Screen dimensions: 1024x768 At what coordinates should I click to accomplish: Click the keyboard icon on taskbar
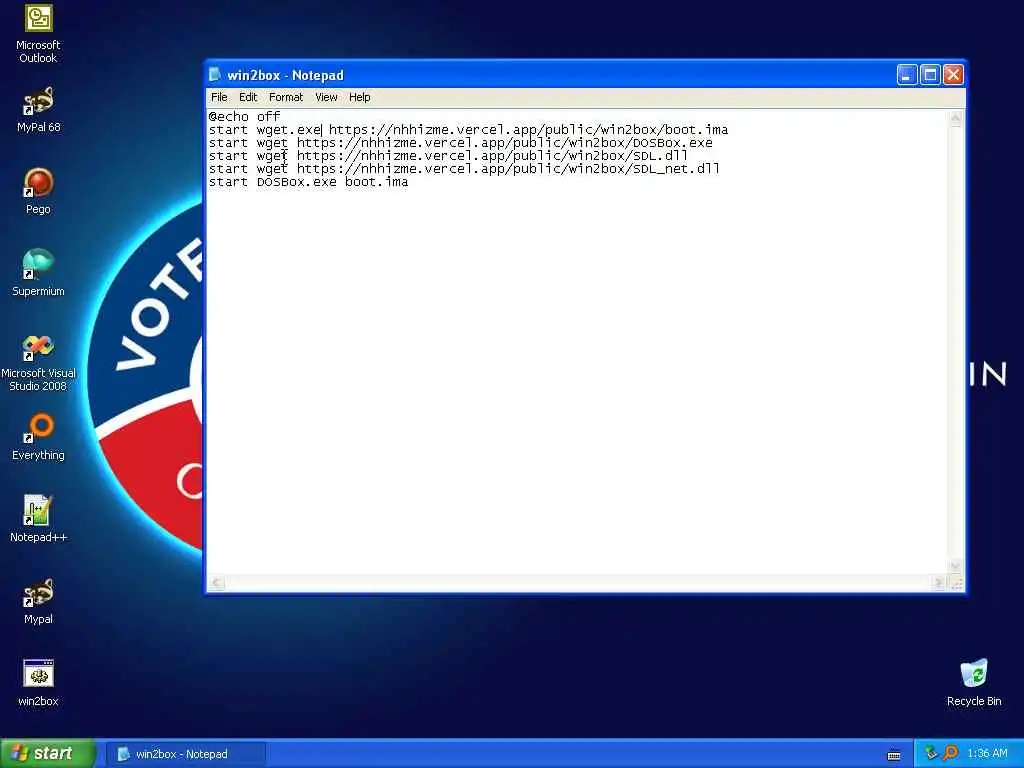(x=894, y=755)
